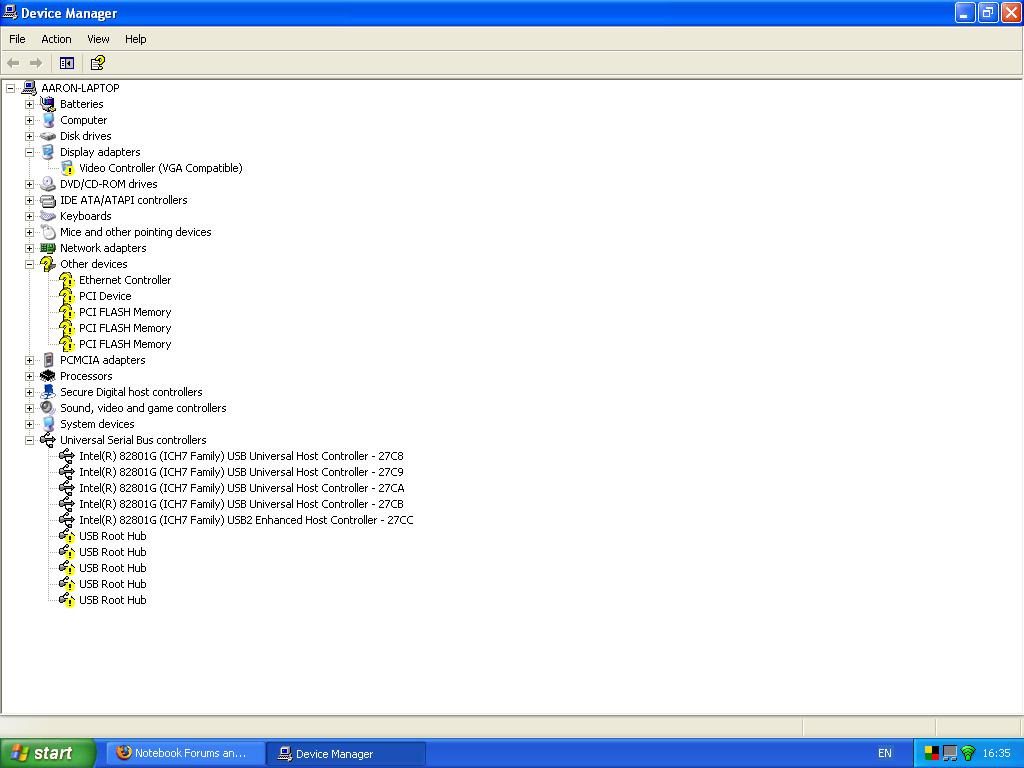Click the Network adapters card icon

pos(48,248)
